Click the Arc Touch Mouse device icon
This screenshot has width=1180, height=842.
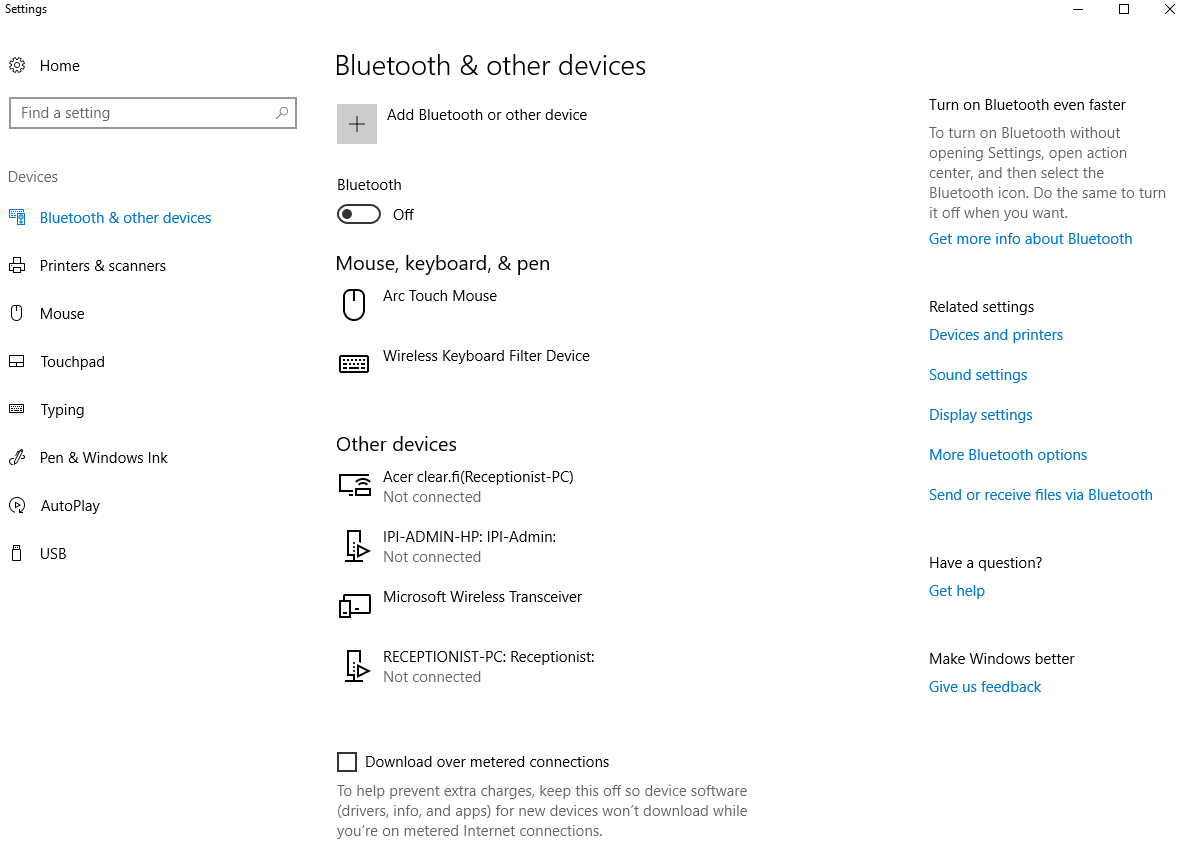[x=354, y=305]
